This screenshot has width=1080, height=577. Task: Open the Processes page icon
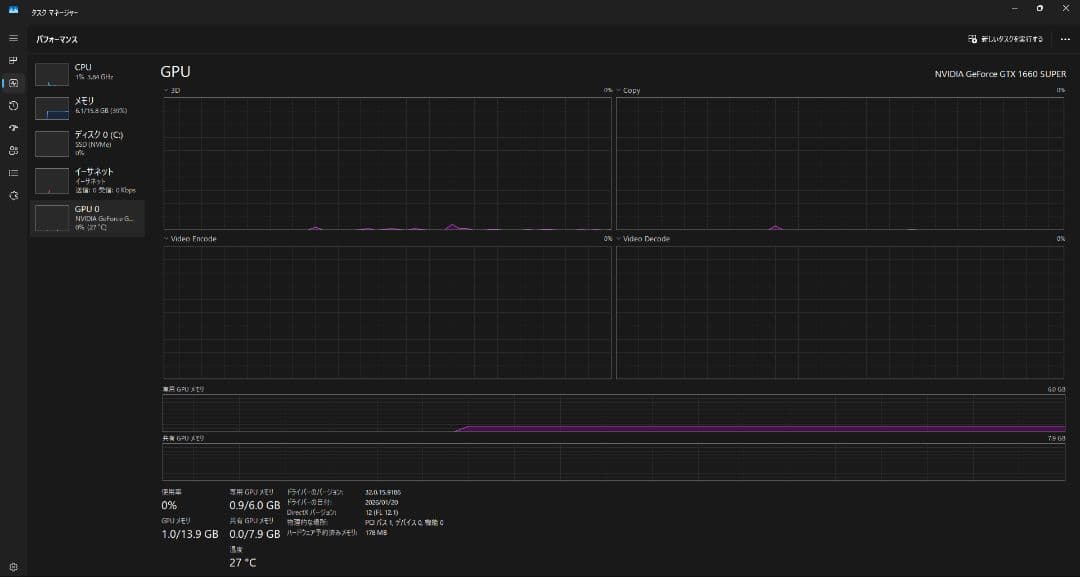pyautogui.click(x=13, y=60)
